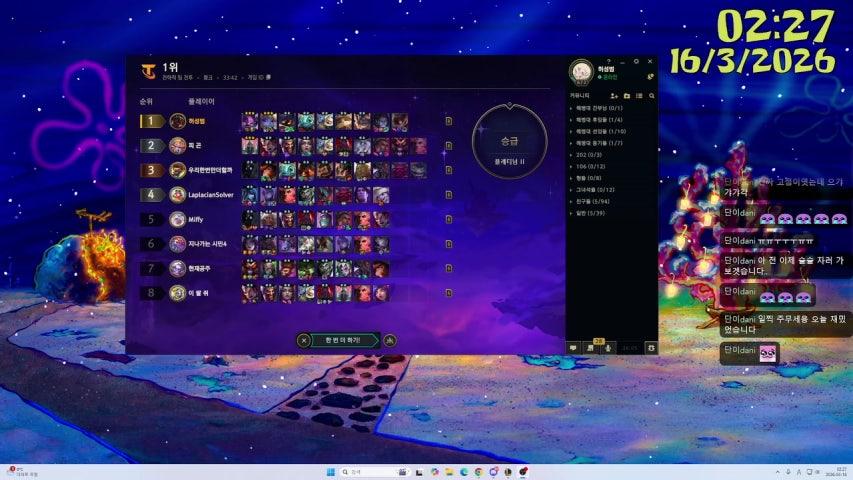Image resolution: width=853 pixels, height=480 pixels.
Task: Open the friend search magnifier icon
Action: (x=651, y=96)
